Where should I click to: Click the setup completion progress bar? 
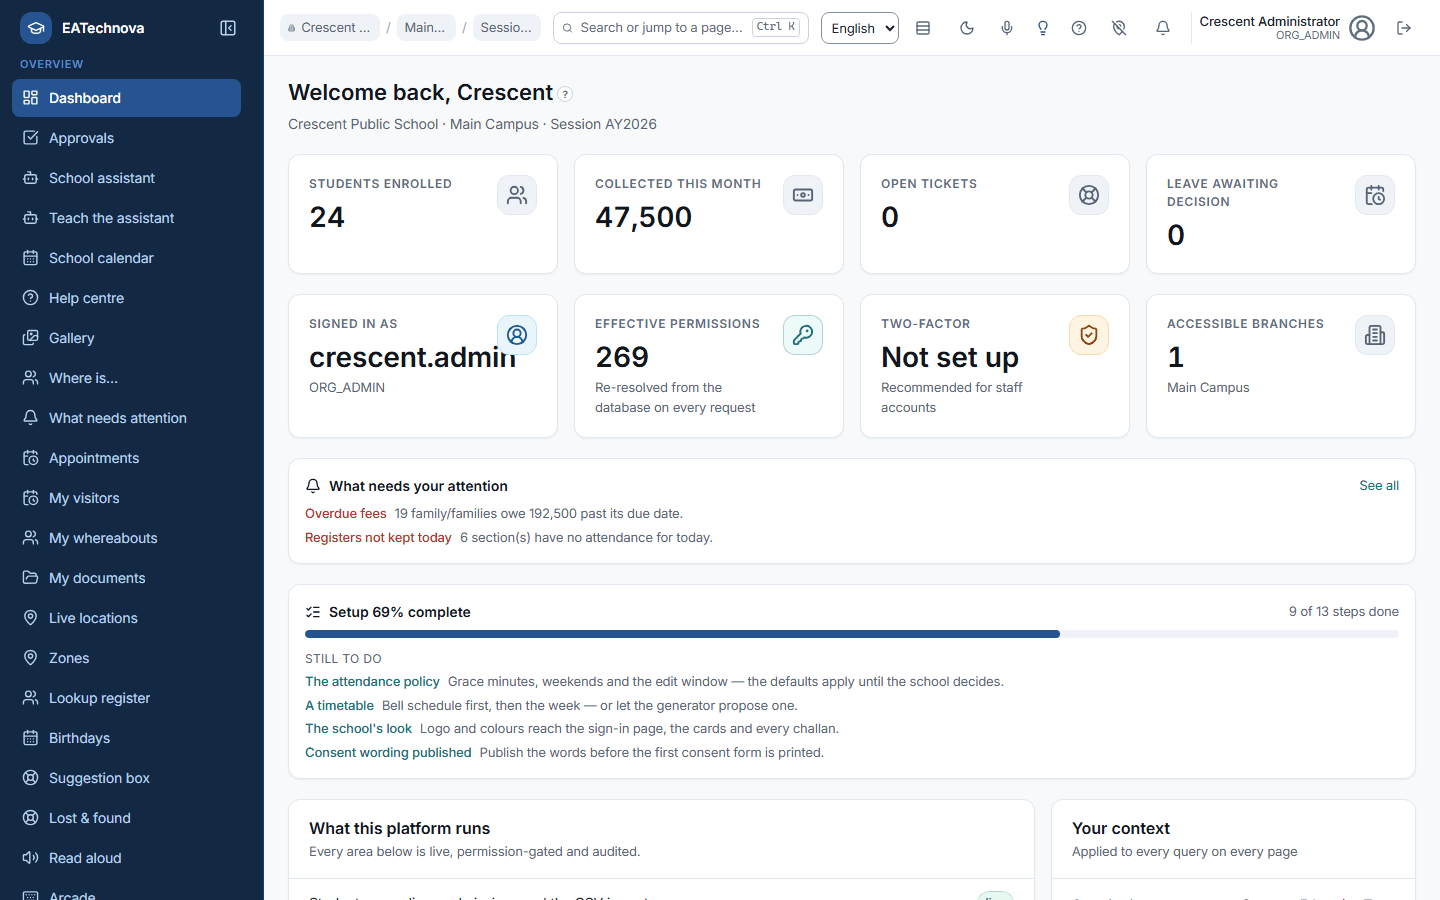coord(852,634)
